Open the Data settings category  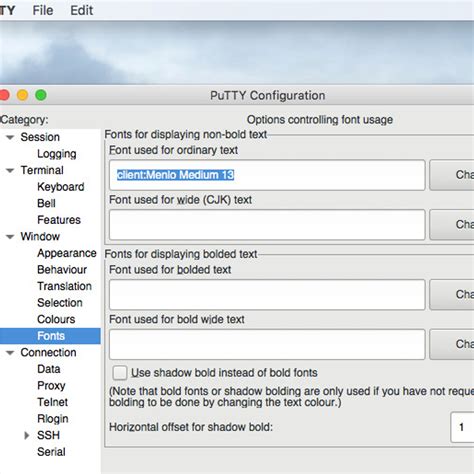click(x=49, y=369)
